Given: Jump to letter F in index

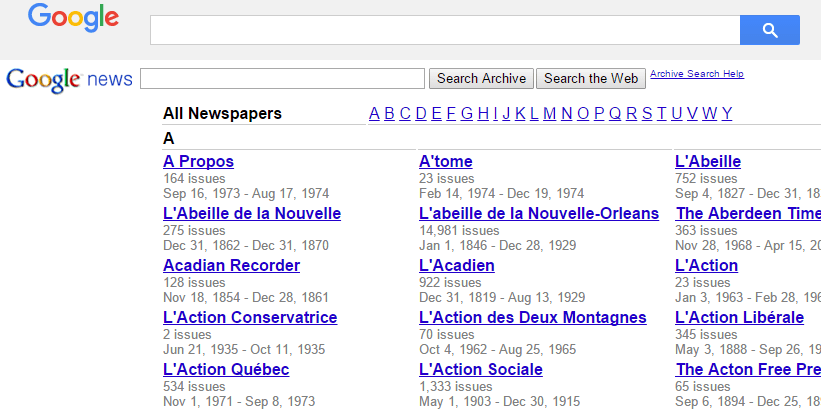Looking at the screenshot, I should tap(451, 114).
